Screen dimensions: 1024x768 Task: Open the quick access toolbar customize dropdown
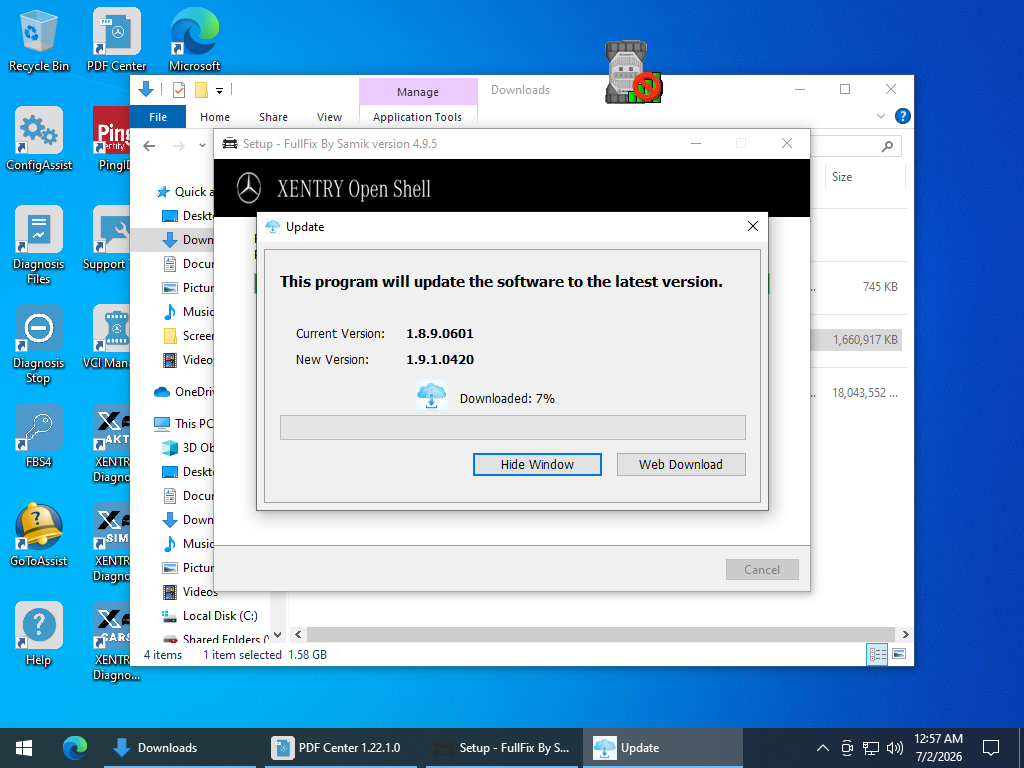tap(219, 91)
